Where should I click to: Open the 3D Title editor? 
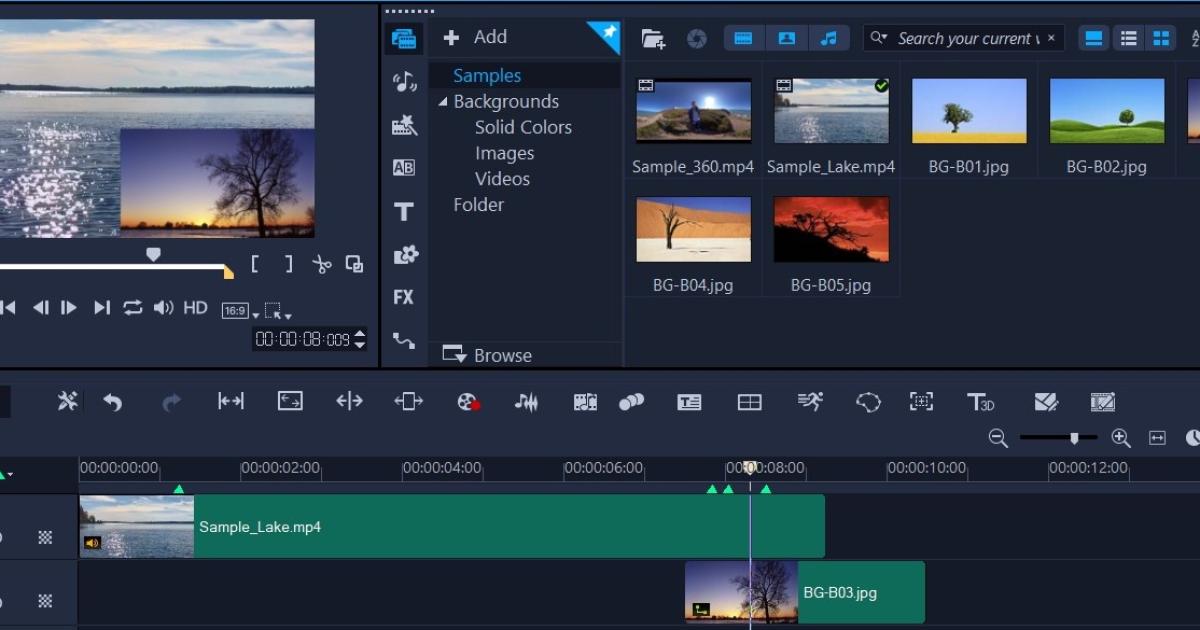click(981, 402)
